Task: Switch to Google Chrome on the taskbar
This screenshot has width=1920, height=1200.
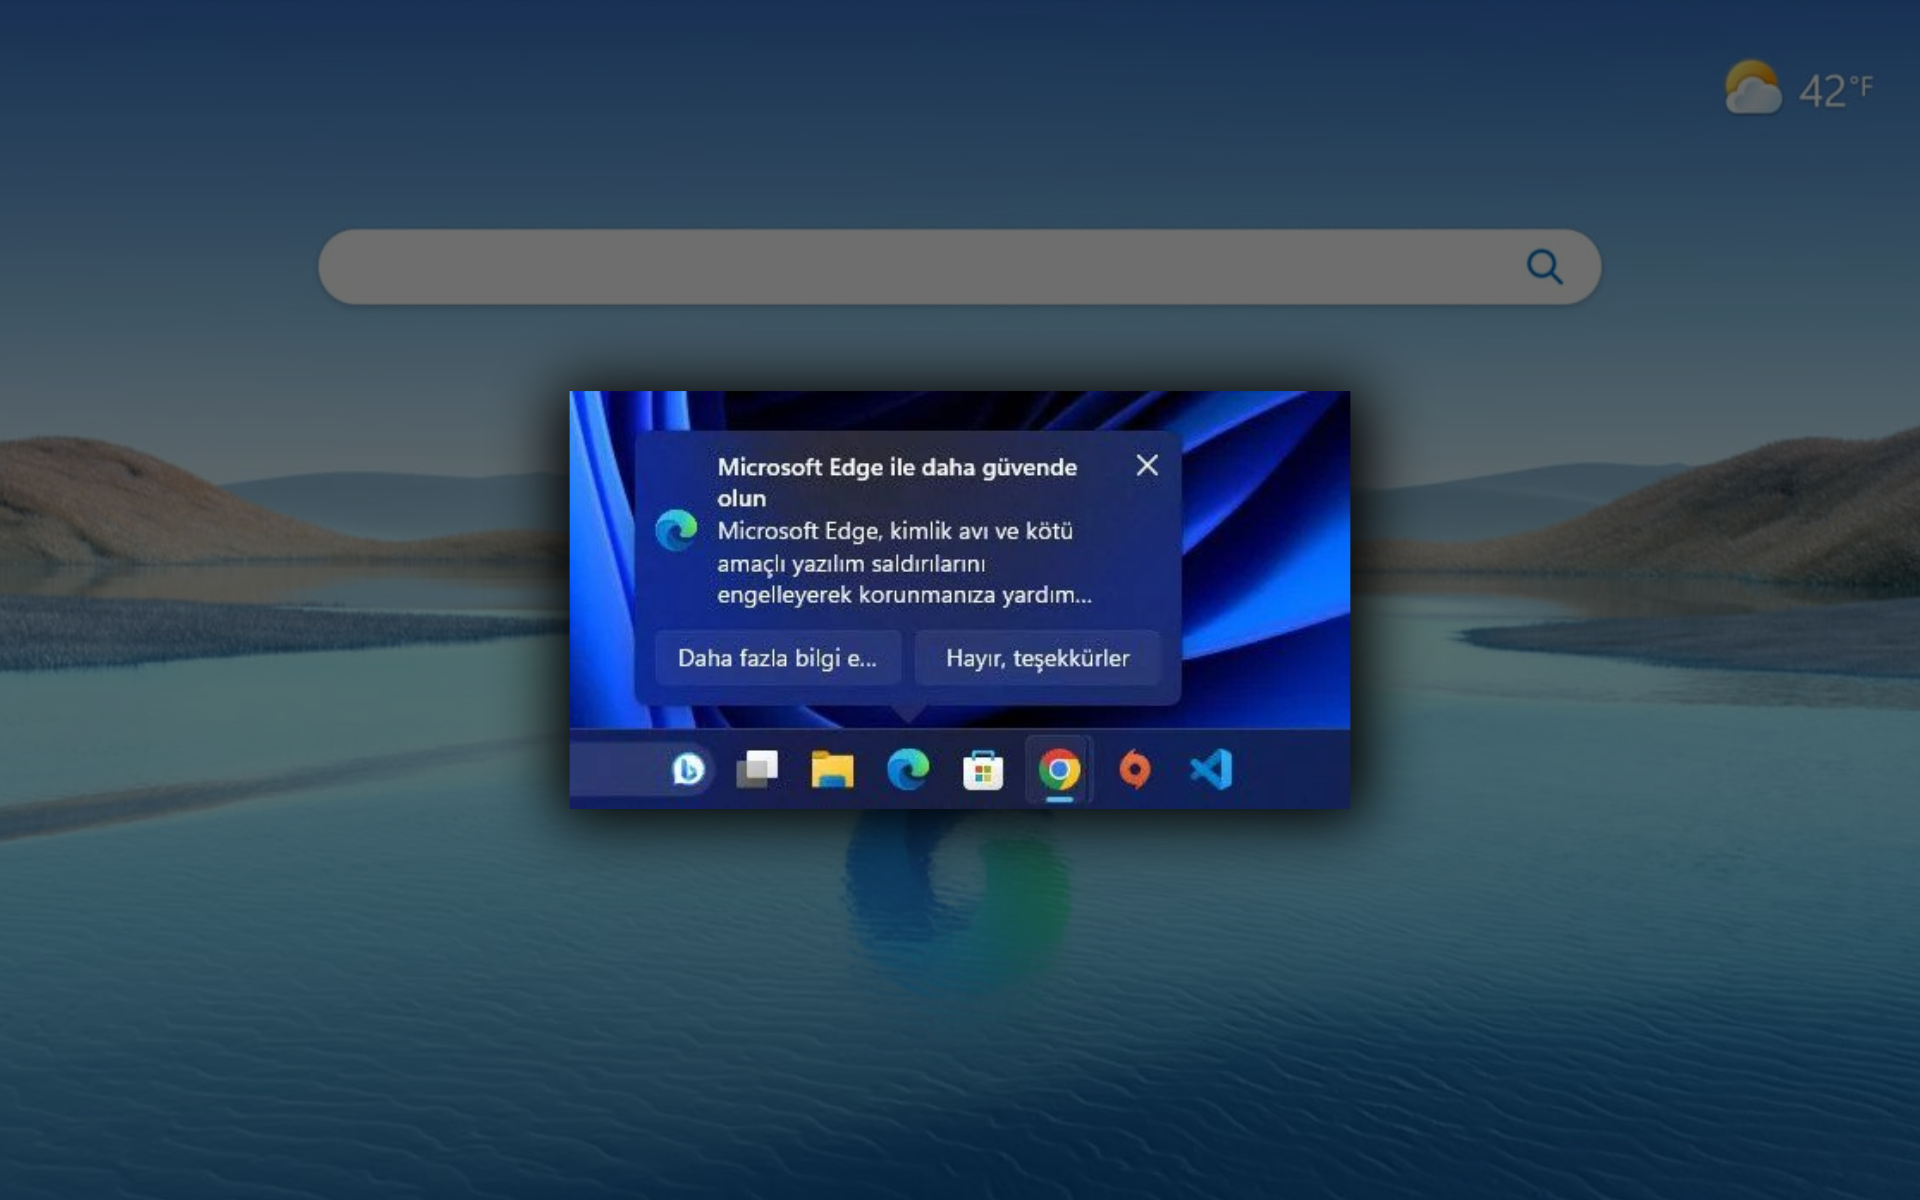Action: pos(1059,770)
